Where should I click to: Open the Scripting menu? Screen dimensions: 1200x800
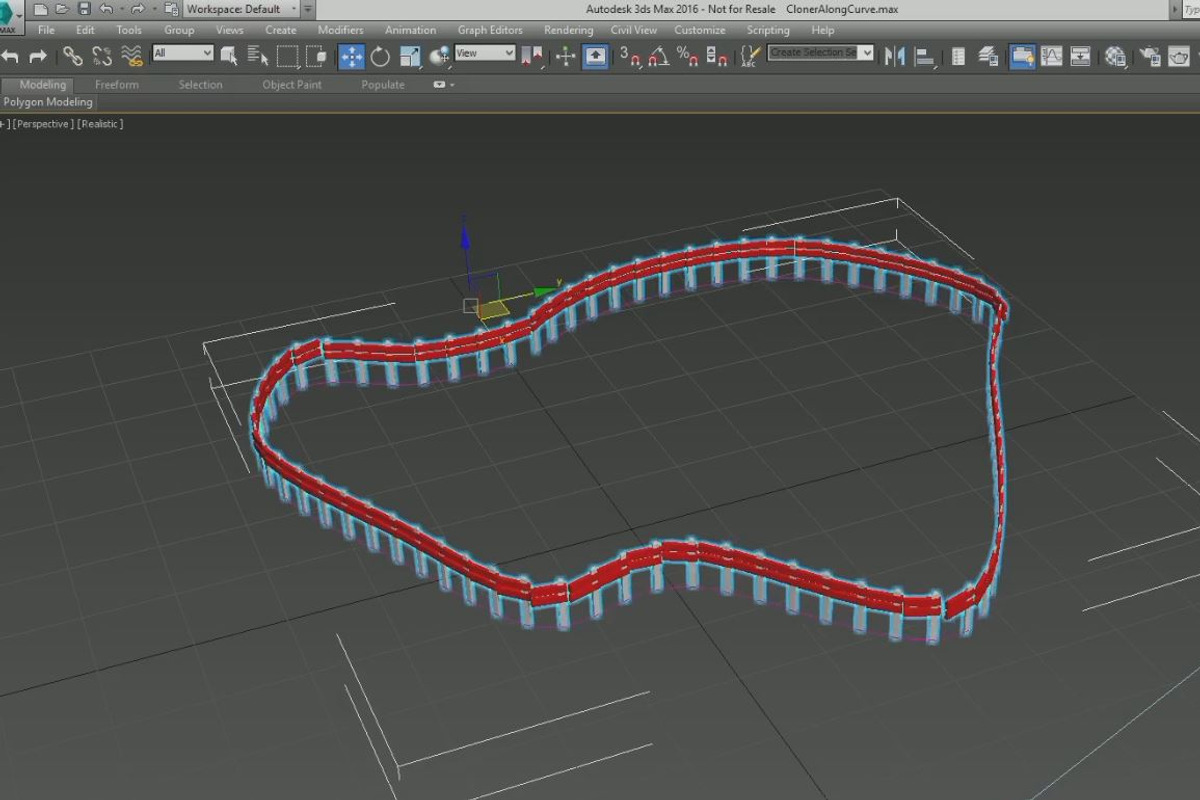[x=768, y=30]
